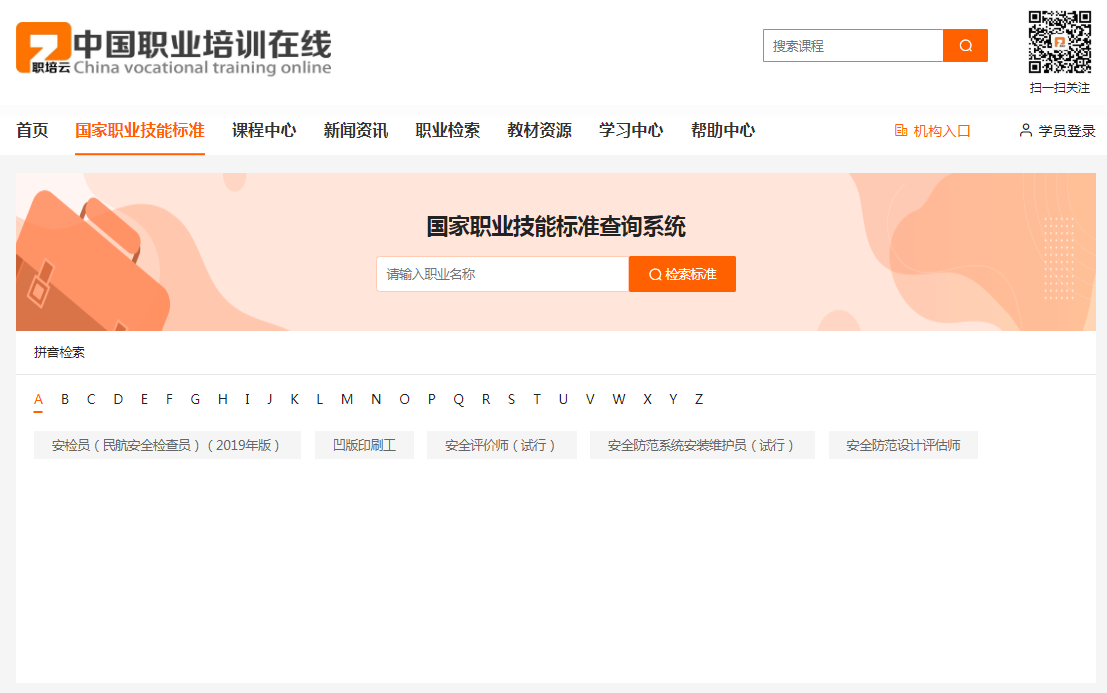The image size is (1107, 693).
Task: Open 新闻资讯 navigation item
Action: click(x=355, y=130)
